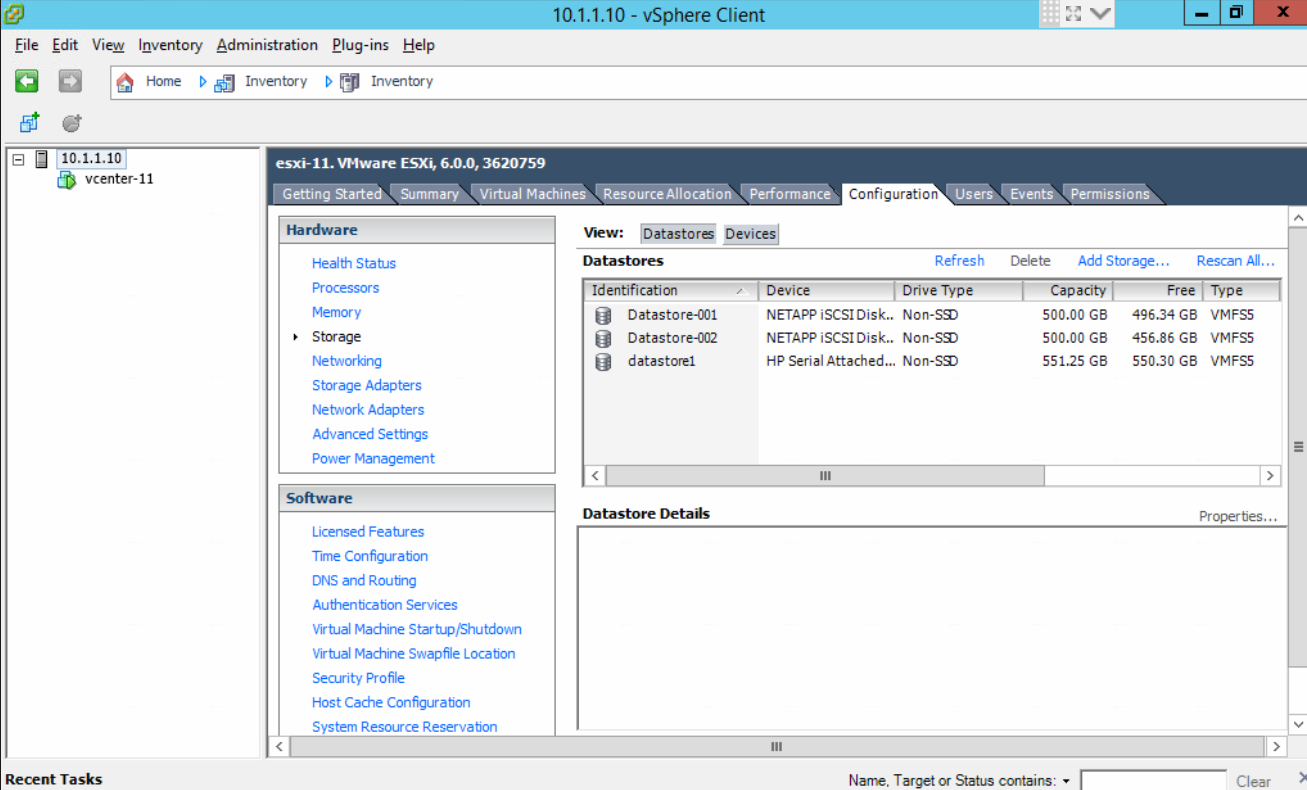Screen dimensions: 1307x790
Task: Click the Datastore-001 disk icon
Action: pyautogui.click(x=603, y=315)
